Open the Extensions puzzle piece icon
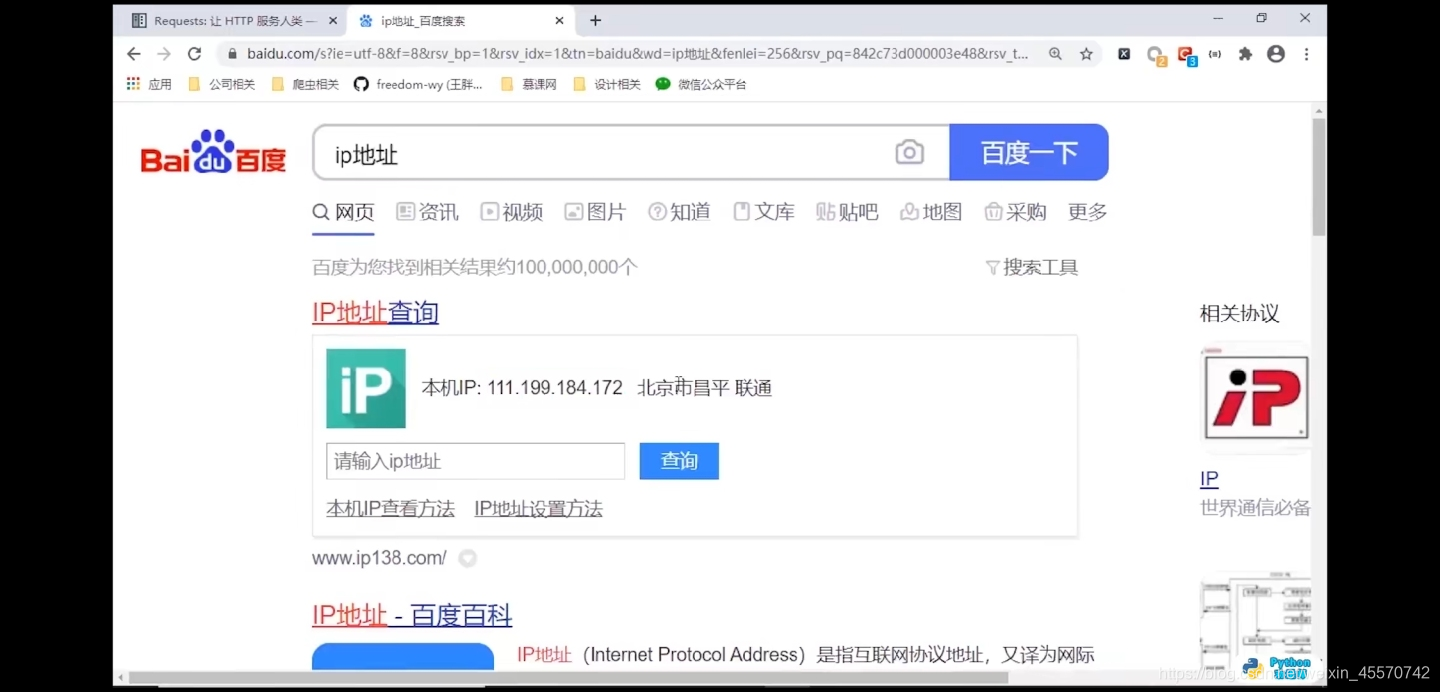1440x692 pixels. (1245, 54)
